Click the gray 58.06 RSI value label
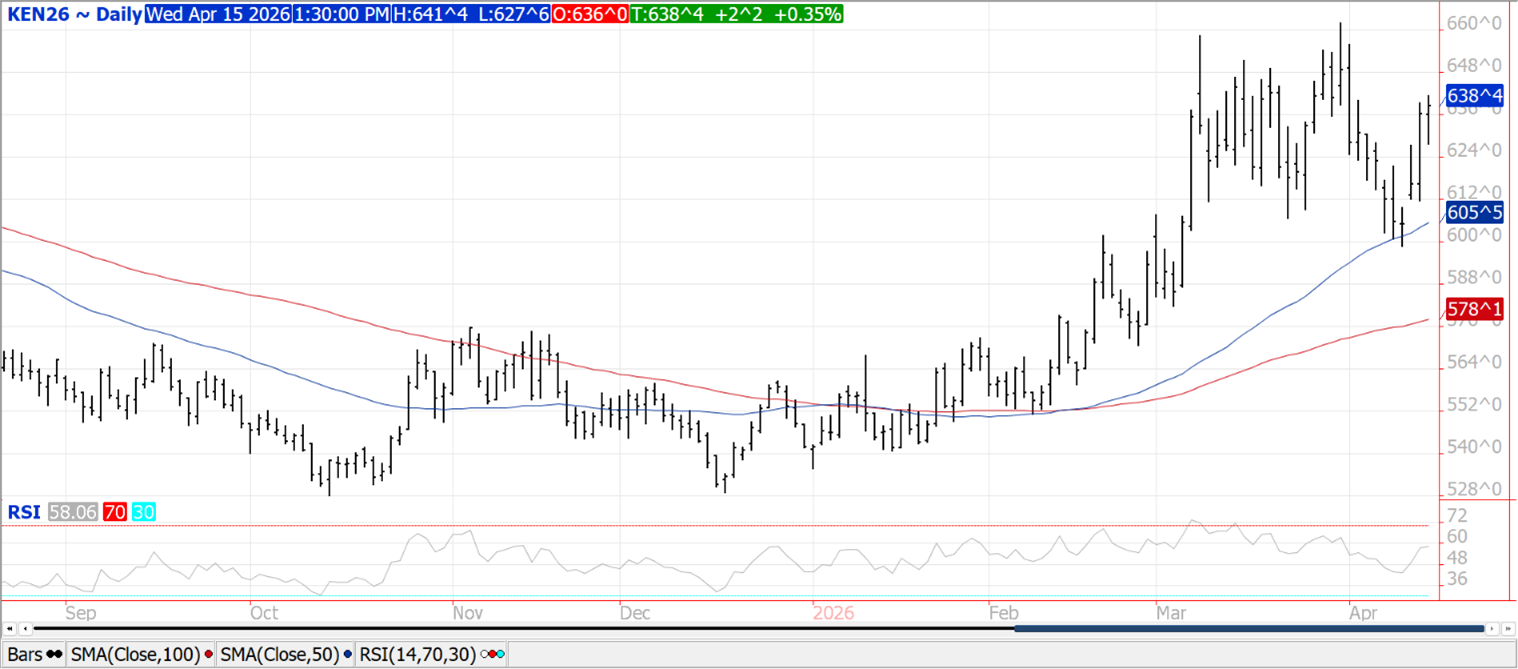 72,512
